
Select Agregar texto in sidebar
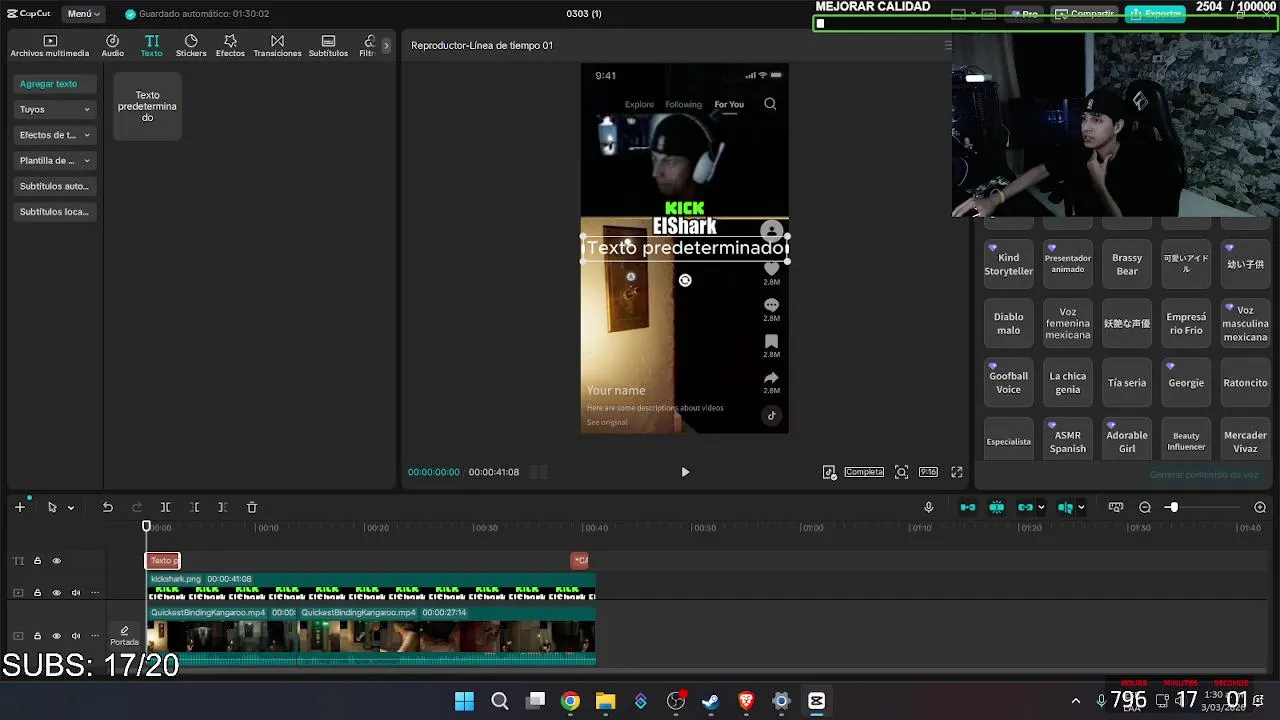click(x=55, y=84)
